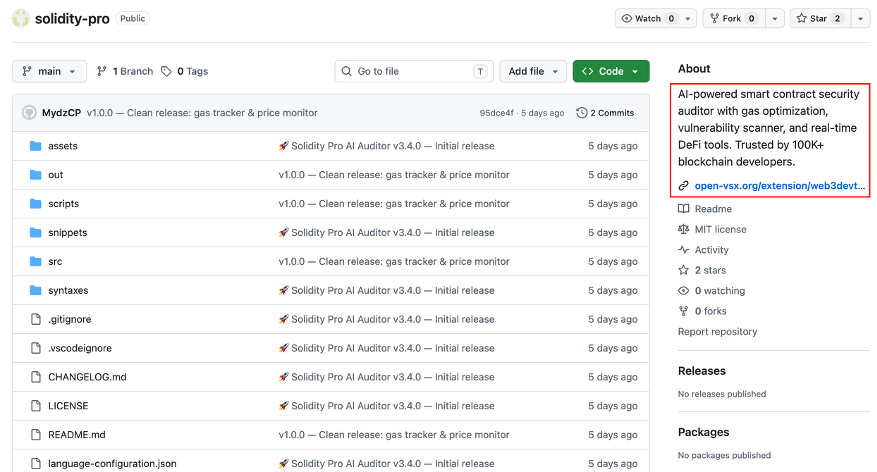Open the assets row commit message
This screenshot has width=877, height=472.
click(386, 145)
